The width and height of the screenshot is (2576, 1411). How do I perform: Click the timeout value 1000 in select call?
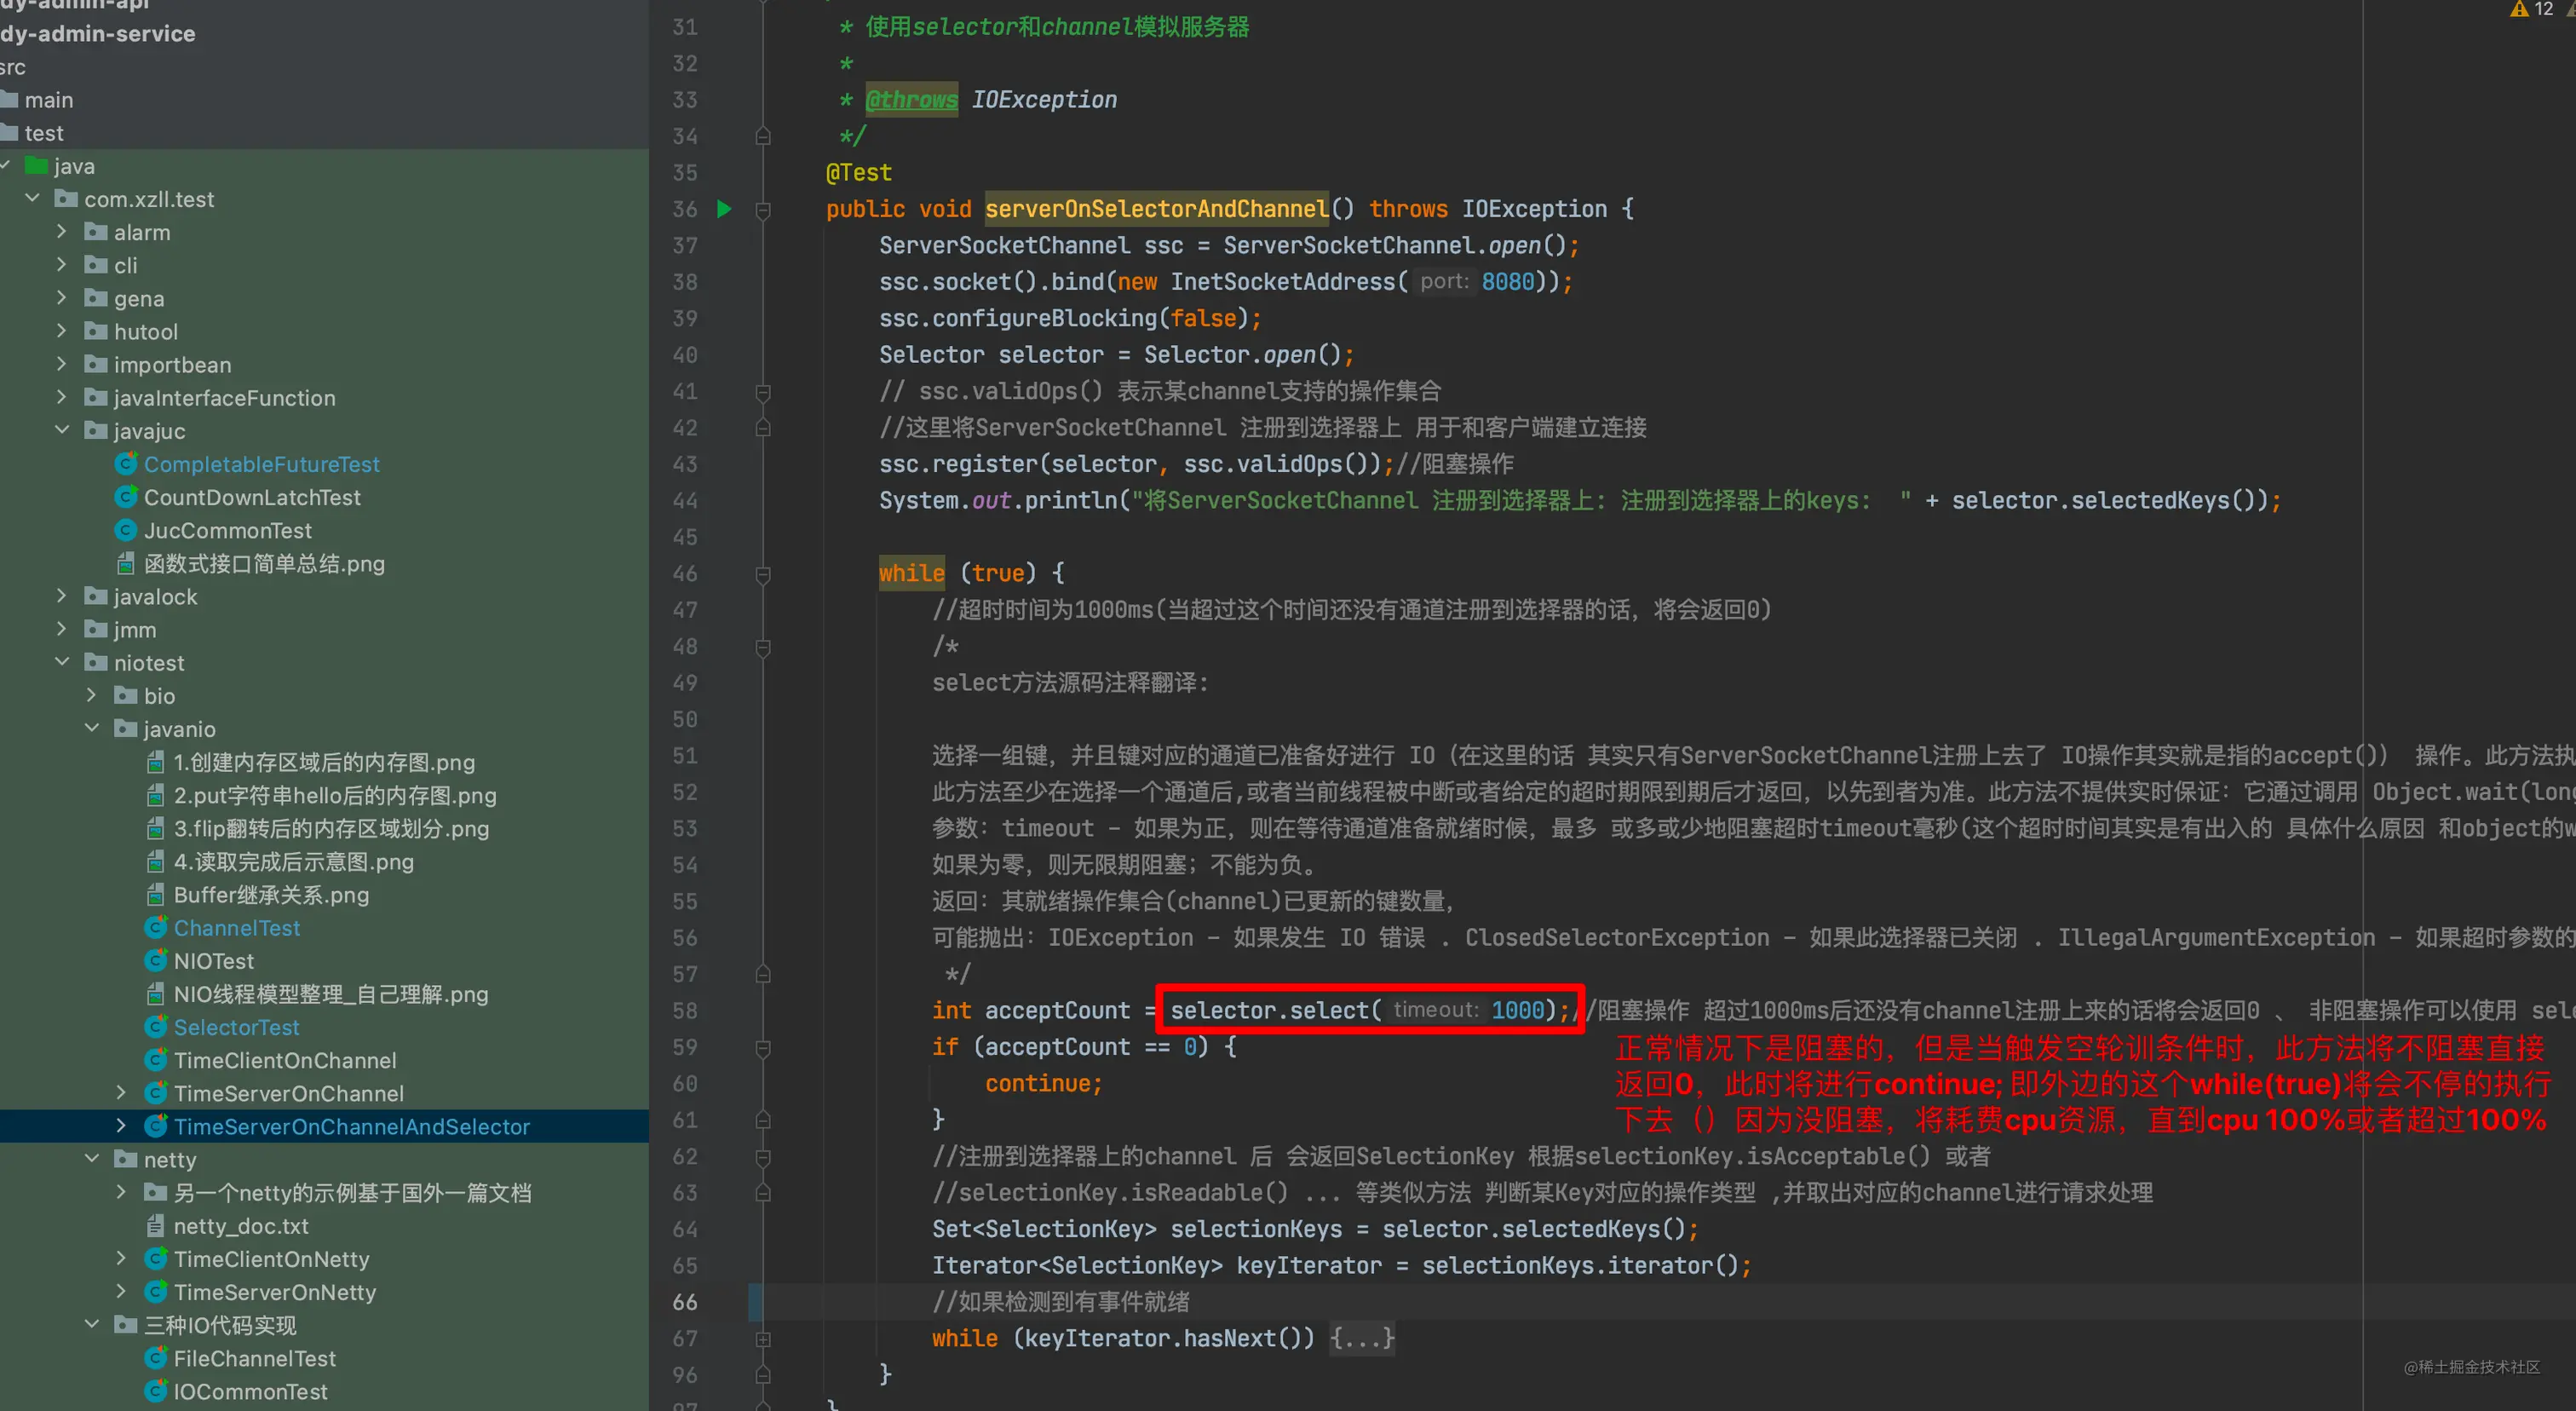point(1518,1010)
